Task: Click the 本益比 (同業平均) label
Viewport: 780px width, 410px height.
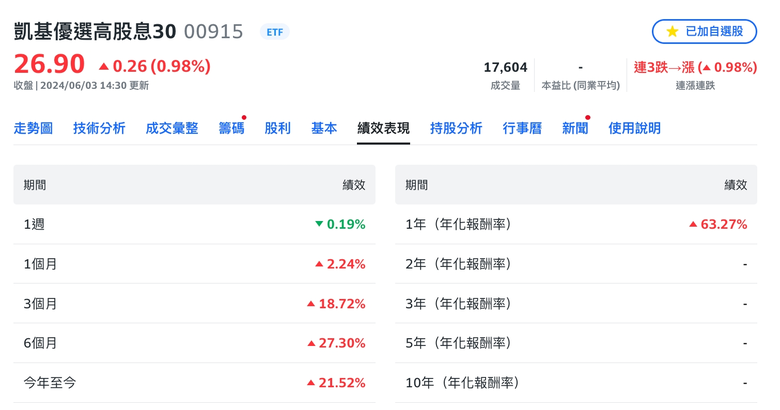Action: coord(581,86)
